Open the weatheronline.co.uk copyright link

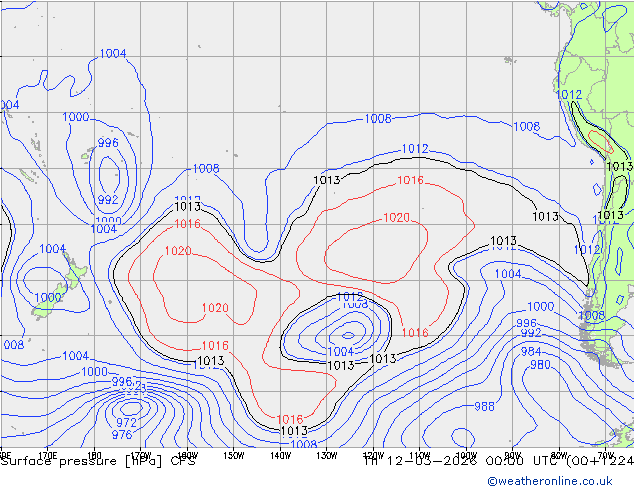coord(550,481)
